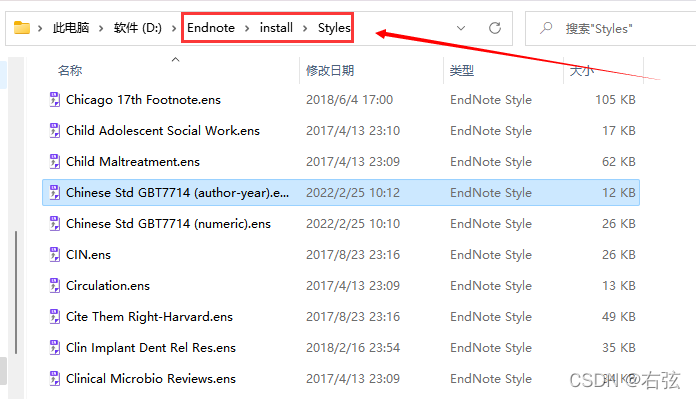The height and width of the screenshot is (399, 696).
Task: Click the Styles breadcrumb segment
Action: click(334, 28)
